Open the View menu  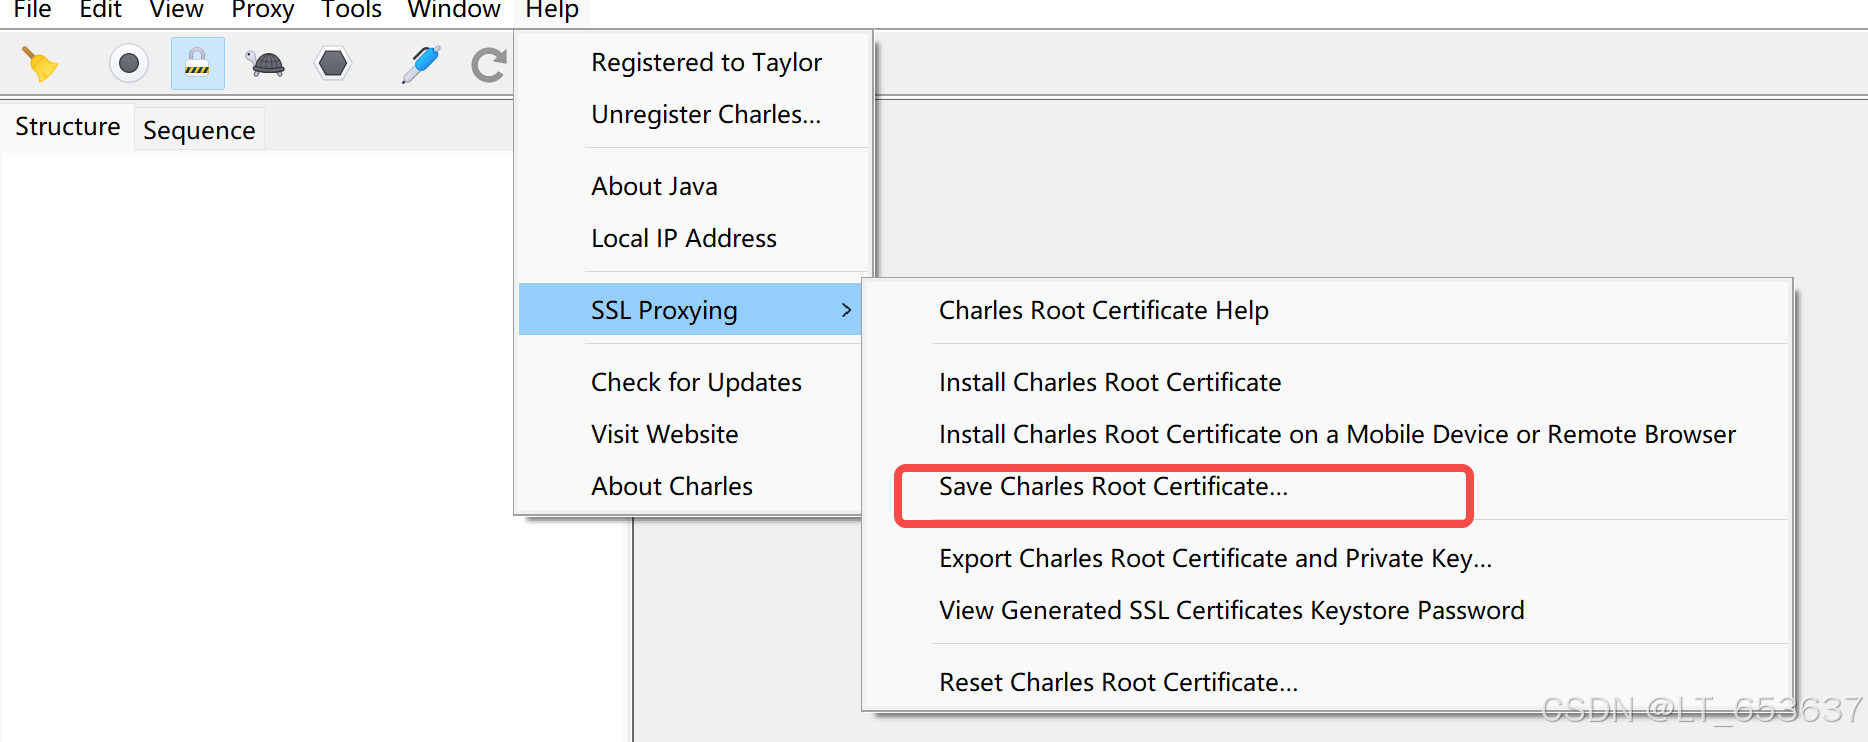coord(176,10)
